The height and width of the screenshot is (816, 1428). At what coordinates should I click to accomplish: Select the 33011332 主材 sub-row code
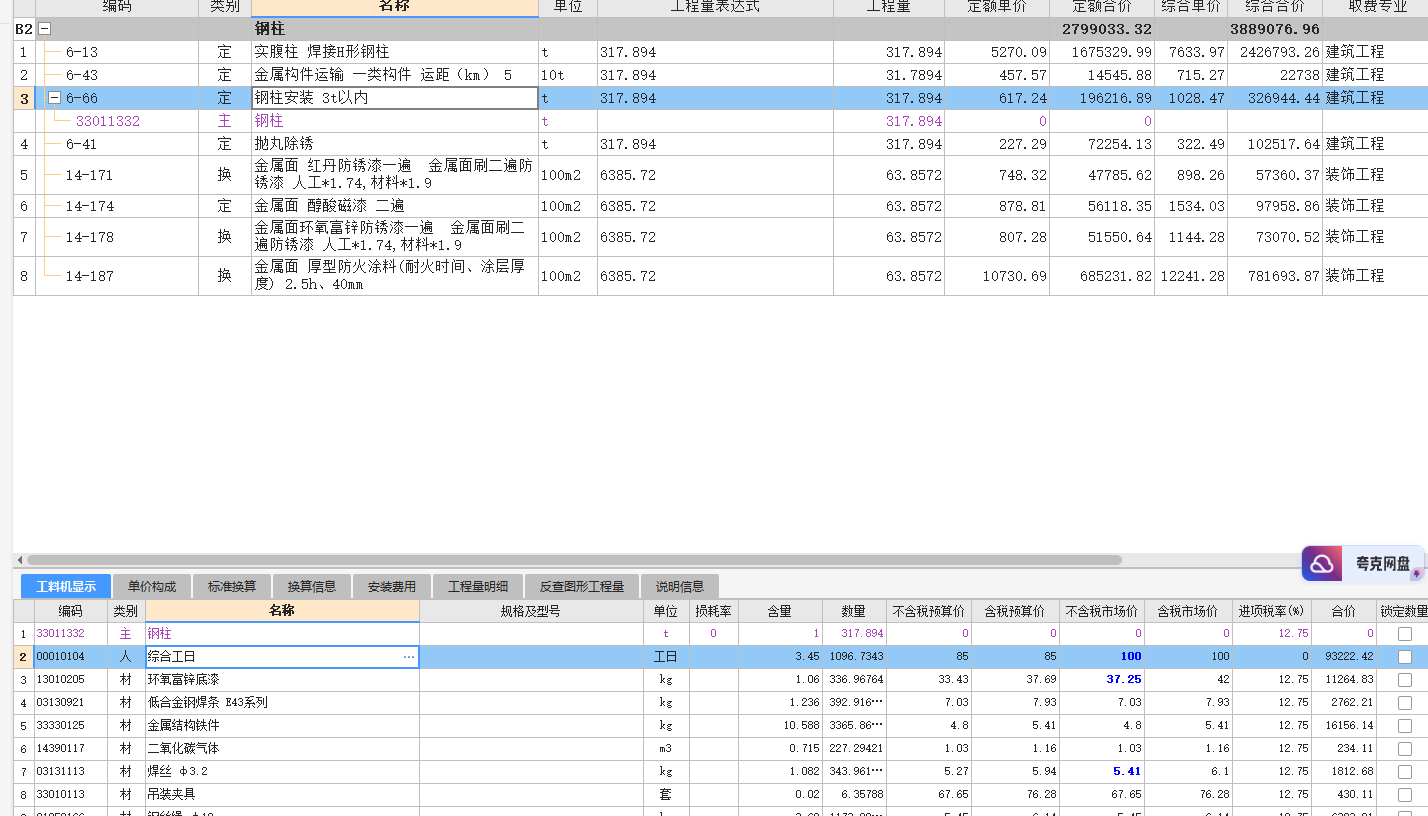[108, 121]
